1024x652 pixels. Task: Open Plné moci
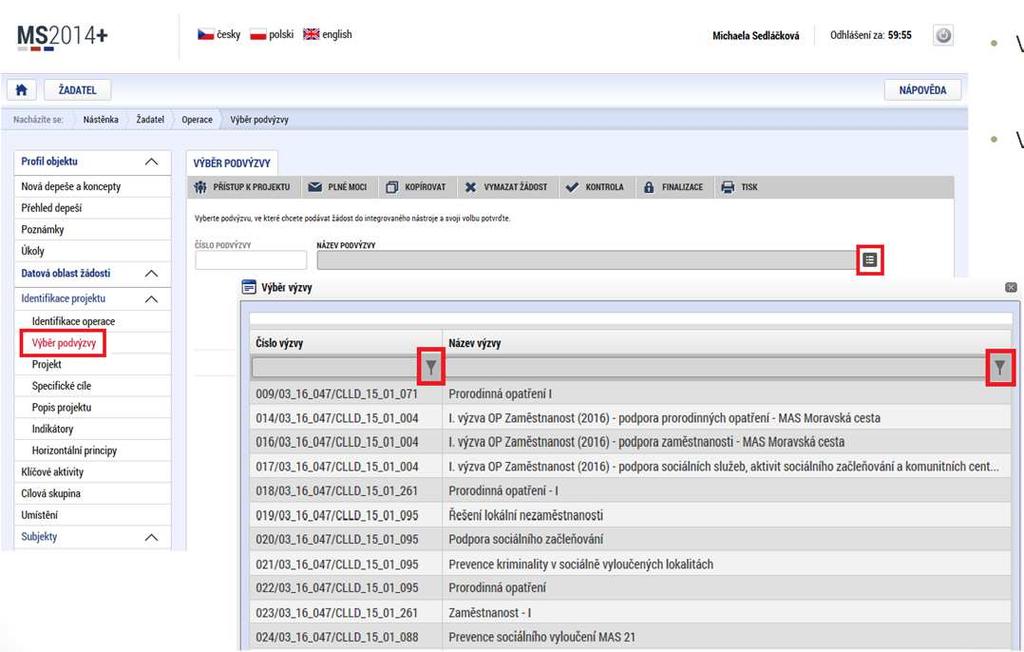point(338,187)
